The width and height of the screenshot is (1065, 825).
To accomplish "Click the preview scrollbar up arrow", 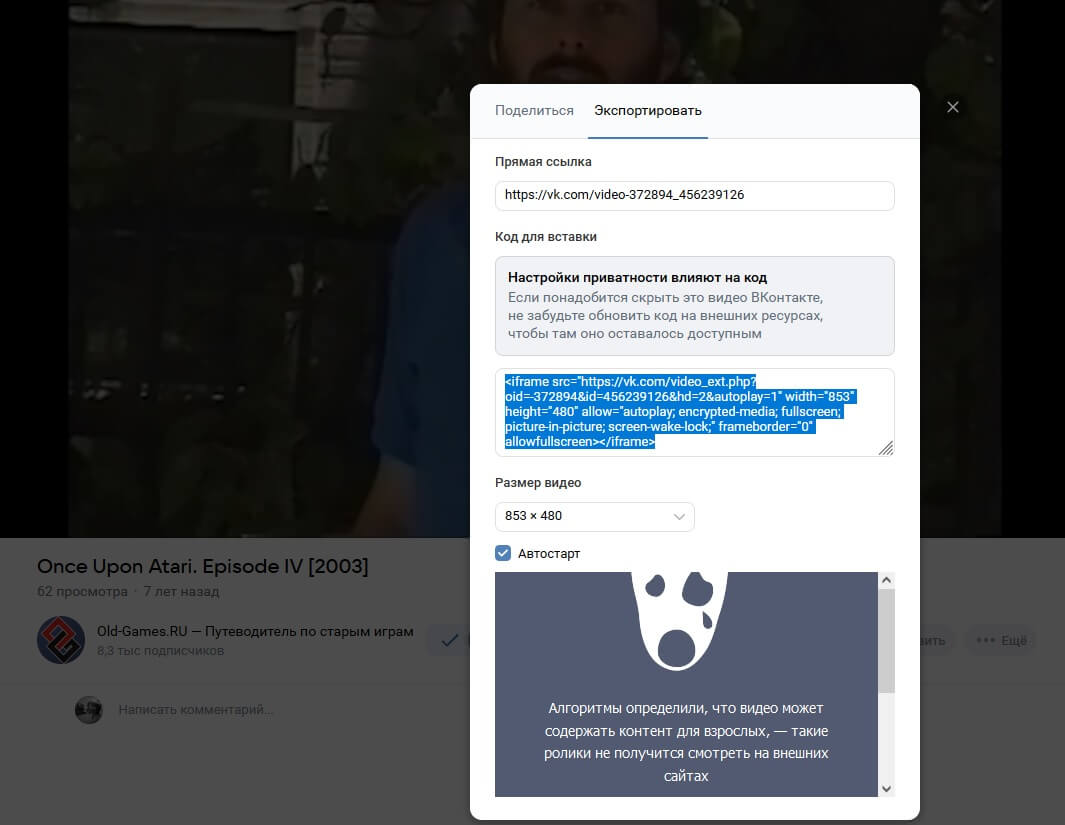I will [886, 580].
